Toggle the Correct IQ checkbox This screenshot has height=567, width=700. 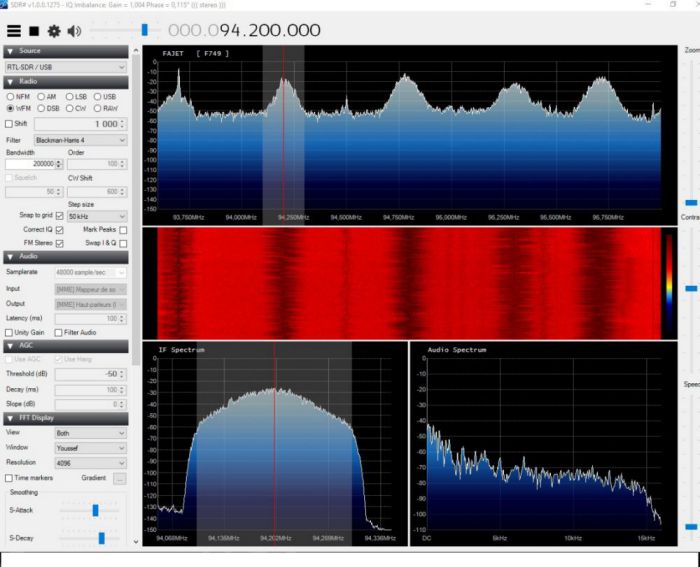tap(59, 229)
